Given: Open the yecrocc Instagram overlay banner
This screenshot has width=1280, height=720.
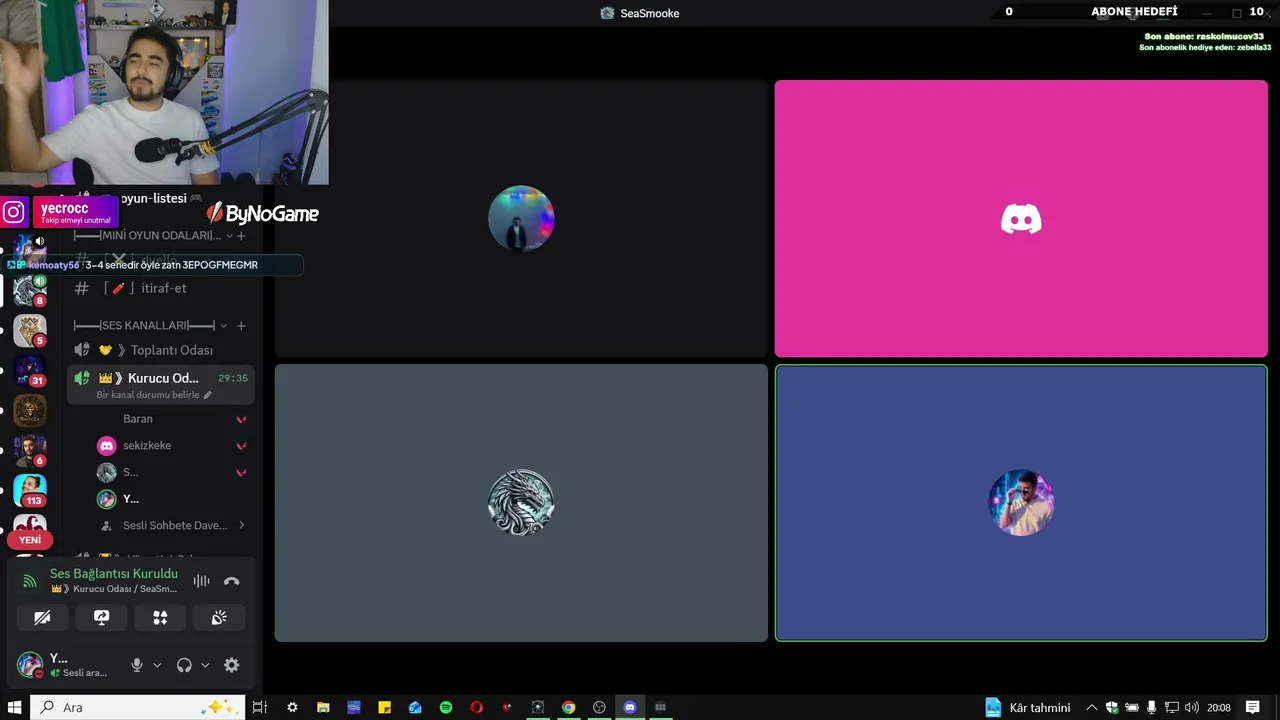Looking at the screenshot, I should coord(60,212).
